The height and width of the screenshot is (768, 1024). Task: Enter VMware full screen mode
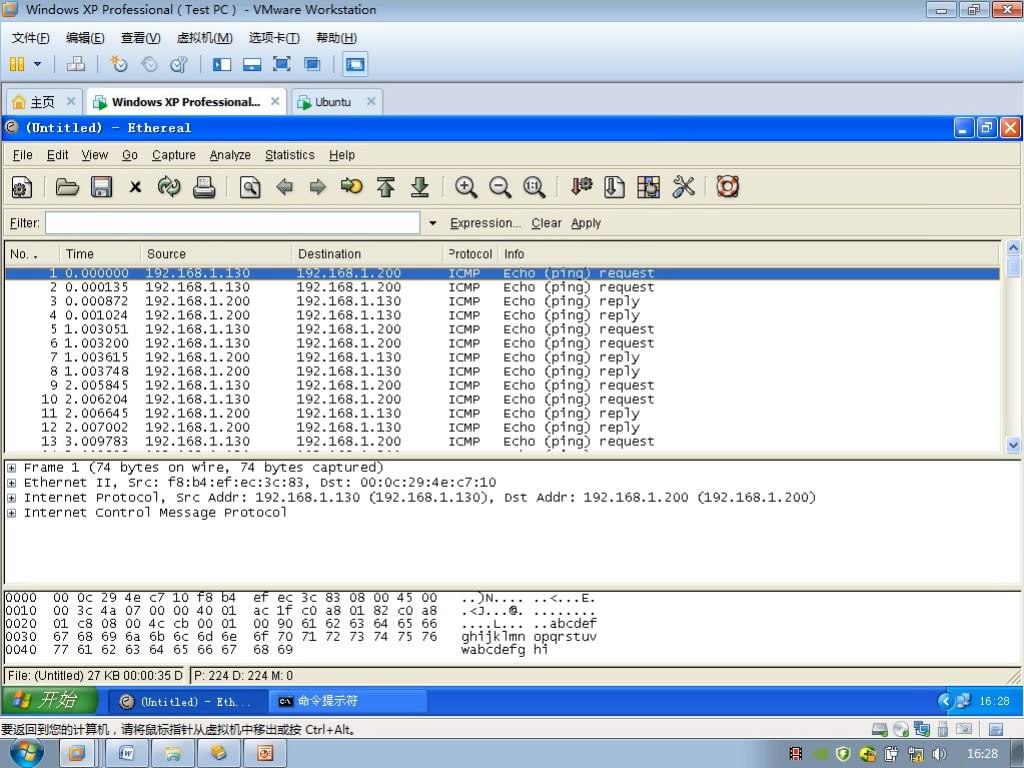(281, 64)
